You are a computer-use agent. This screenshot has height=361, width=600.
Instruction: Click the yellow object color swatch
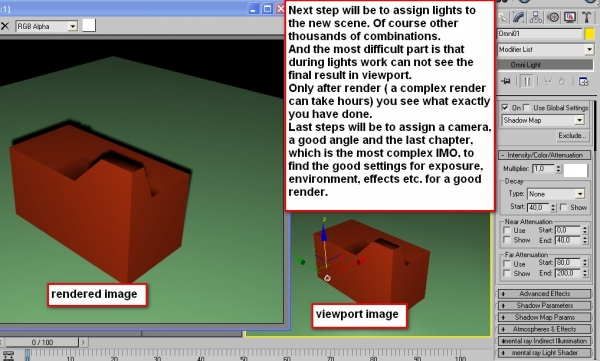(x=590, y=34)
